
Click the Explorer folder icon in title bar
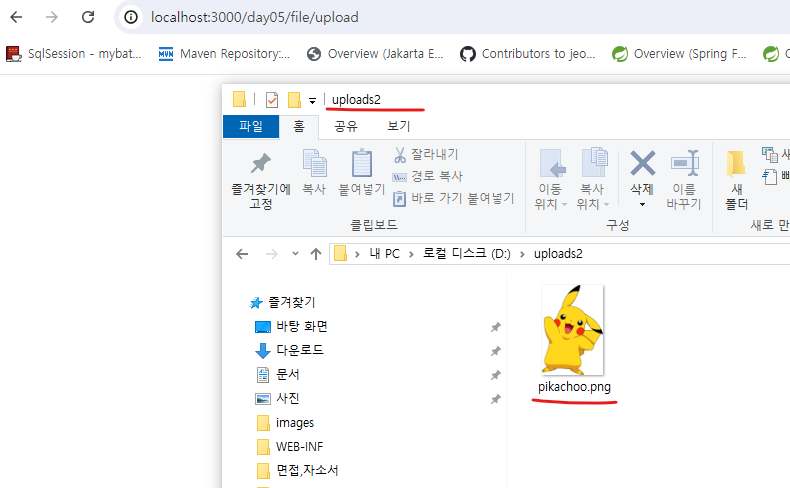pos(239,99)
